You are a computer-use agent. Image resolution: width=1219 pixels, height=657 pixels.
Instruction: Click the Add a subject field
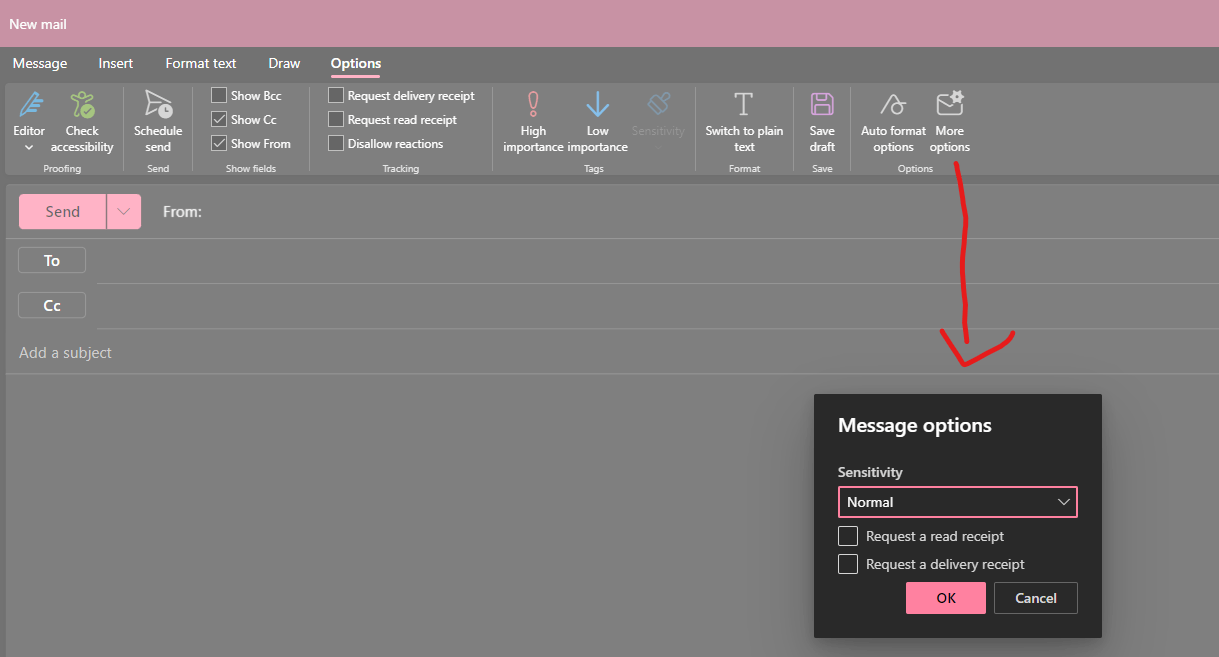[65, 352]
